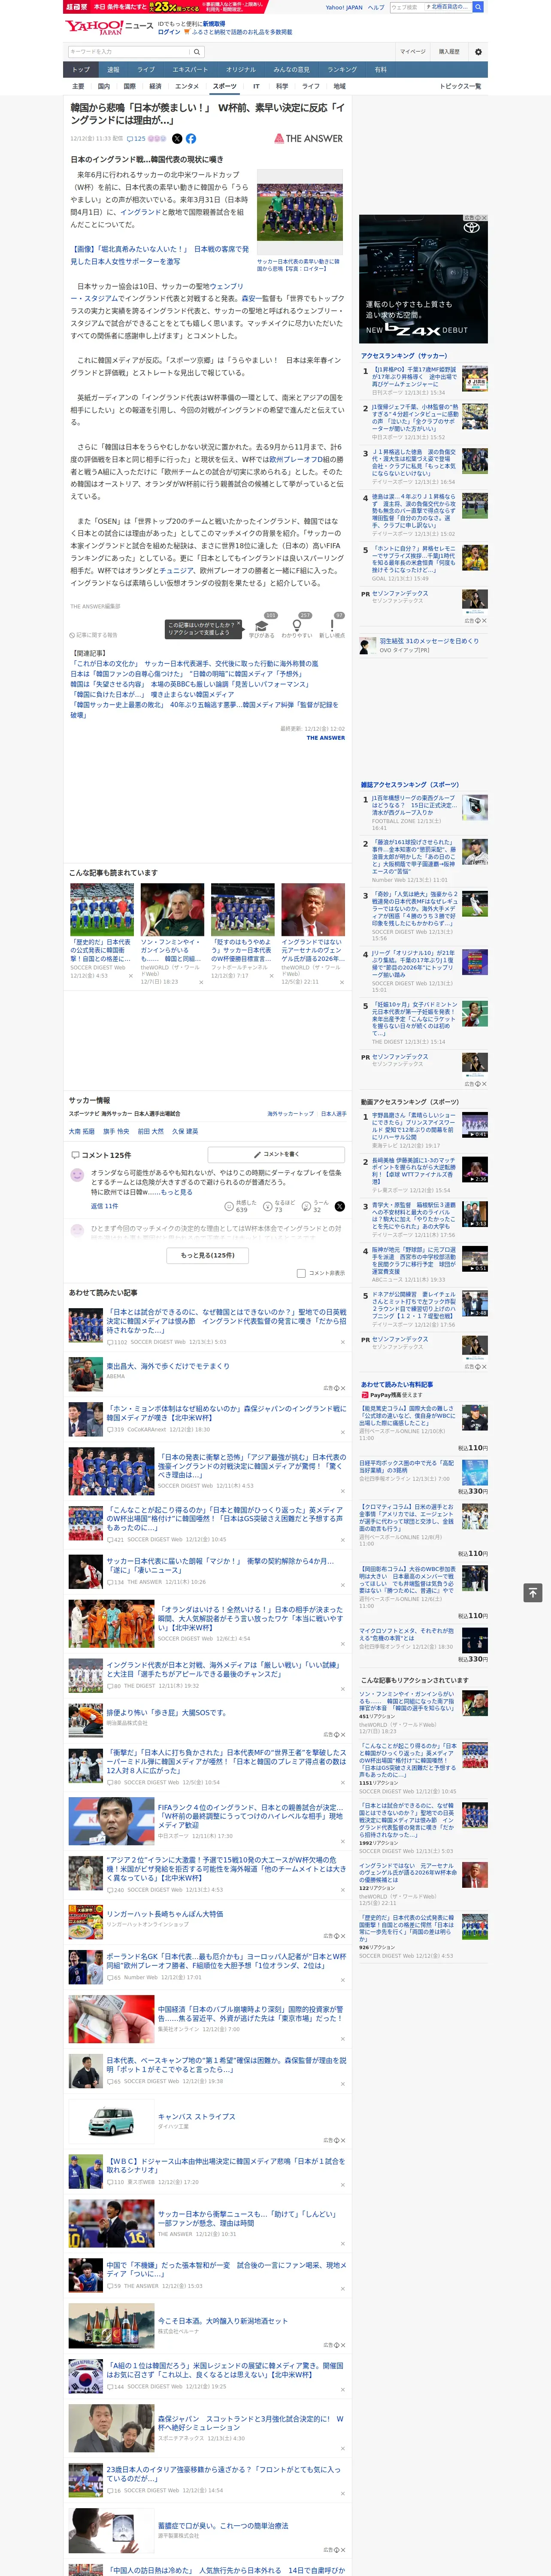This screenshot has height=2576, width=551.
Task: Select the スポーツ category tab
Action: [x=225, y=86]
